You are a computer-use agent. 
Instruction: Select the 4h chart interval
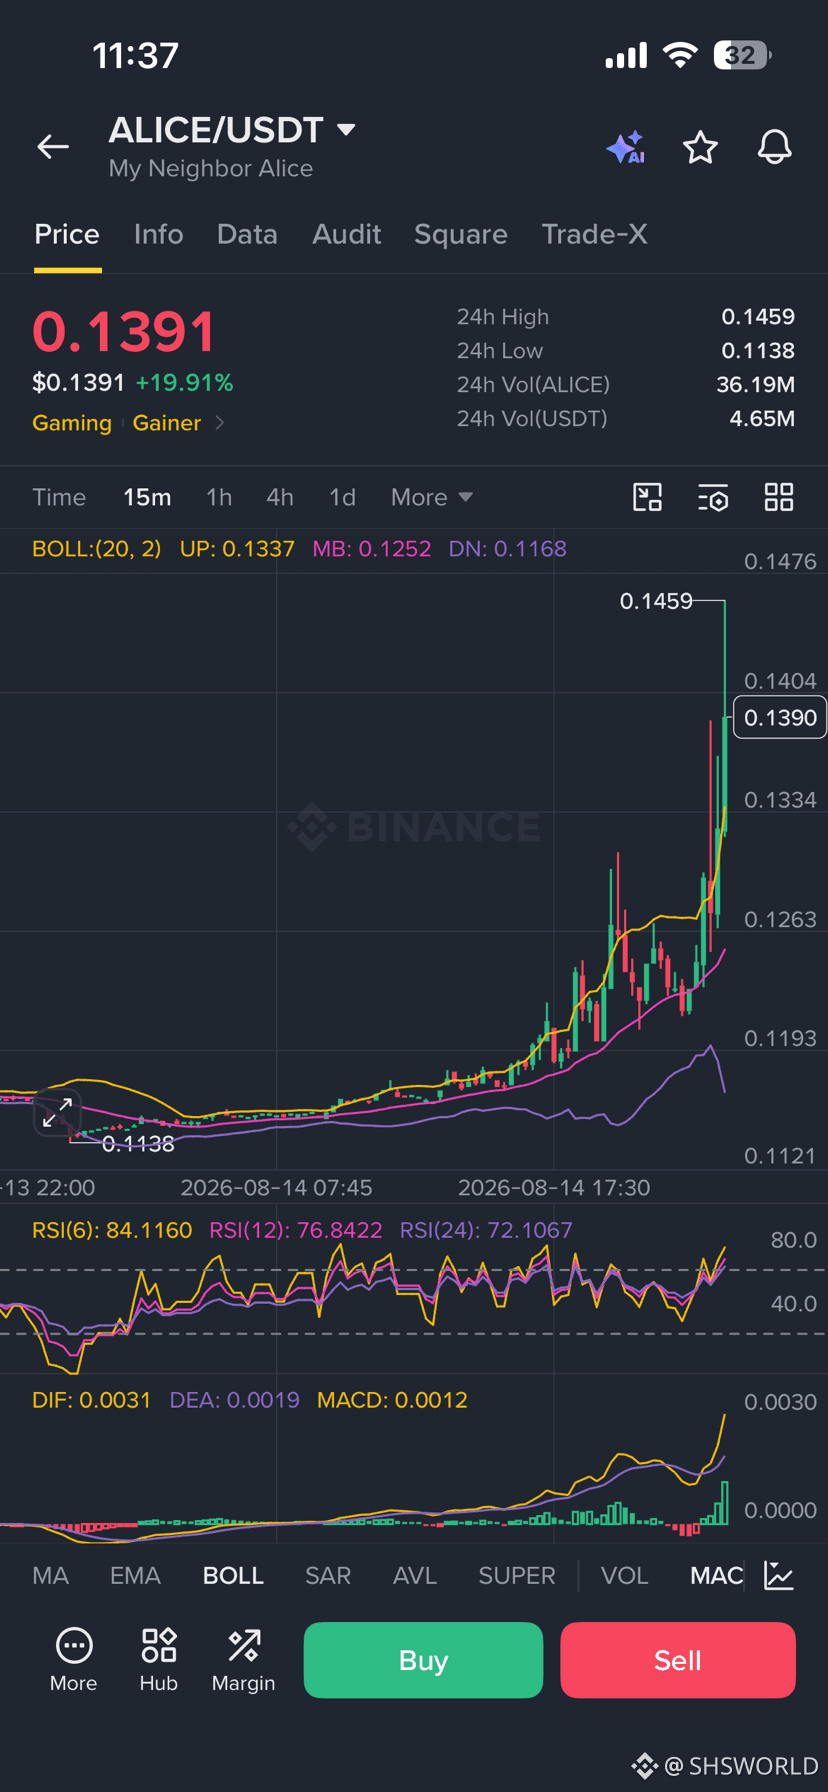pos(280,497)
